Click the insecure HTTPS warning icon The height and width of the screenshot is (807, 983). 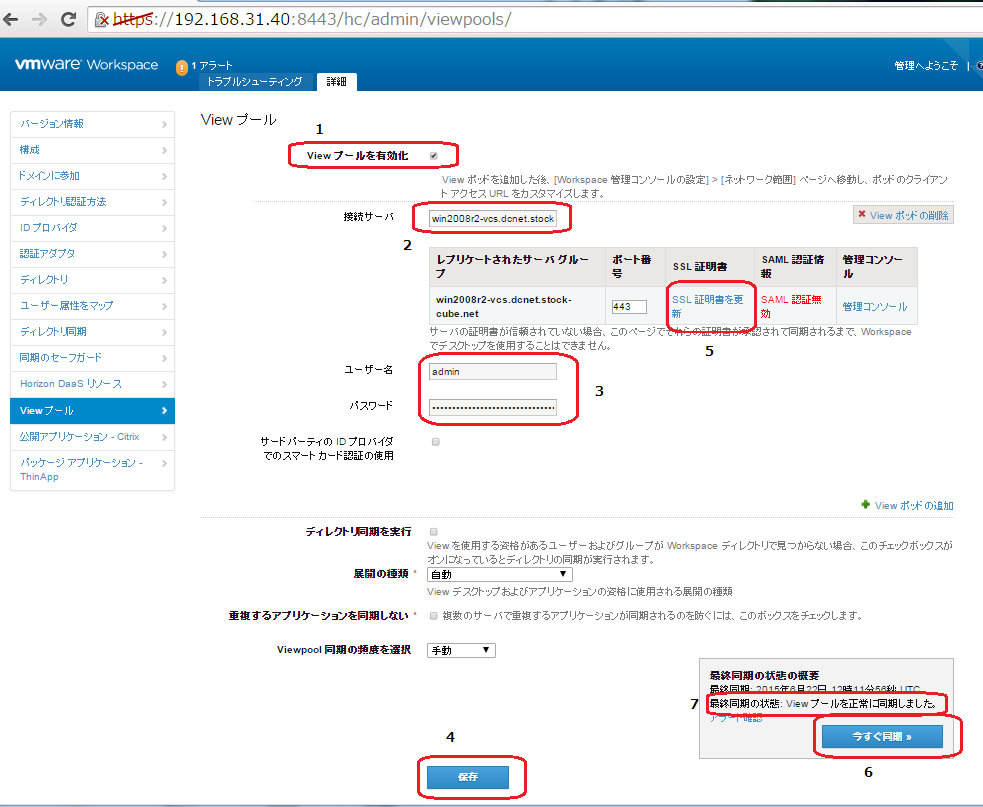[103, 20]
